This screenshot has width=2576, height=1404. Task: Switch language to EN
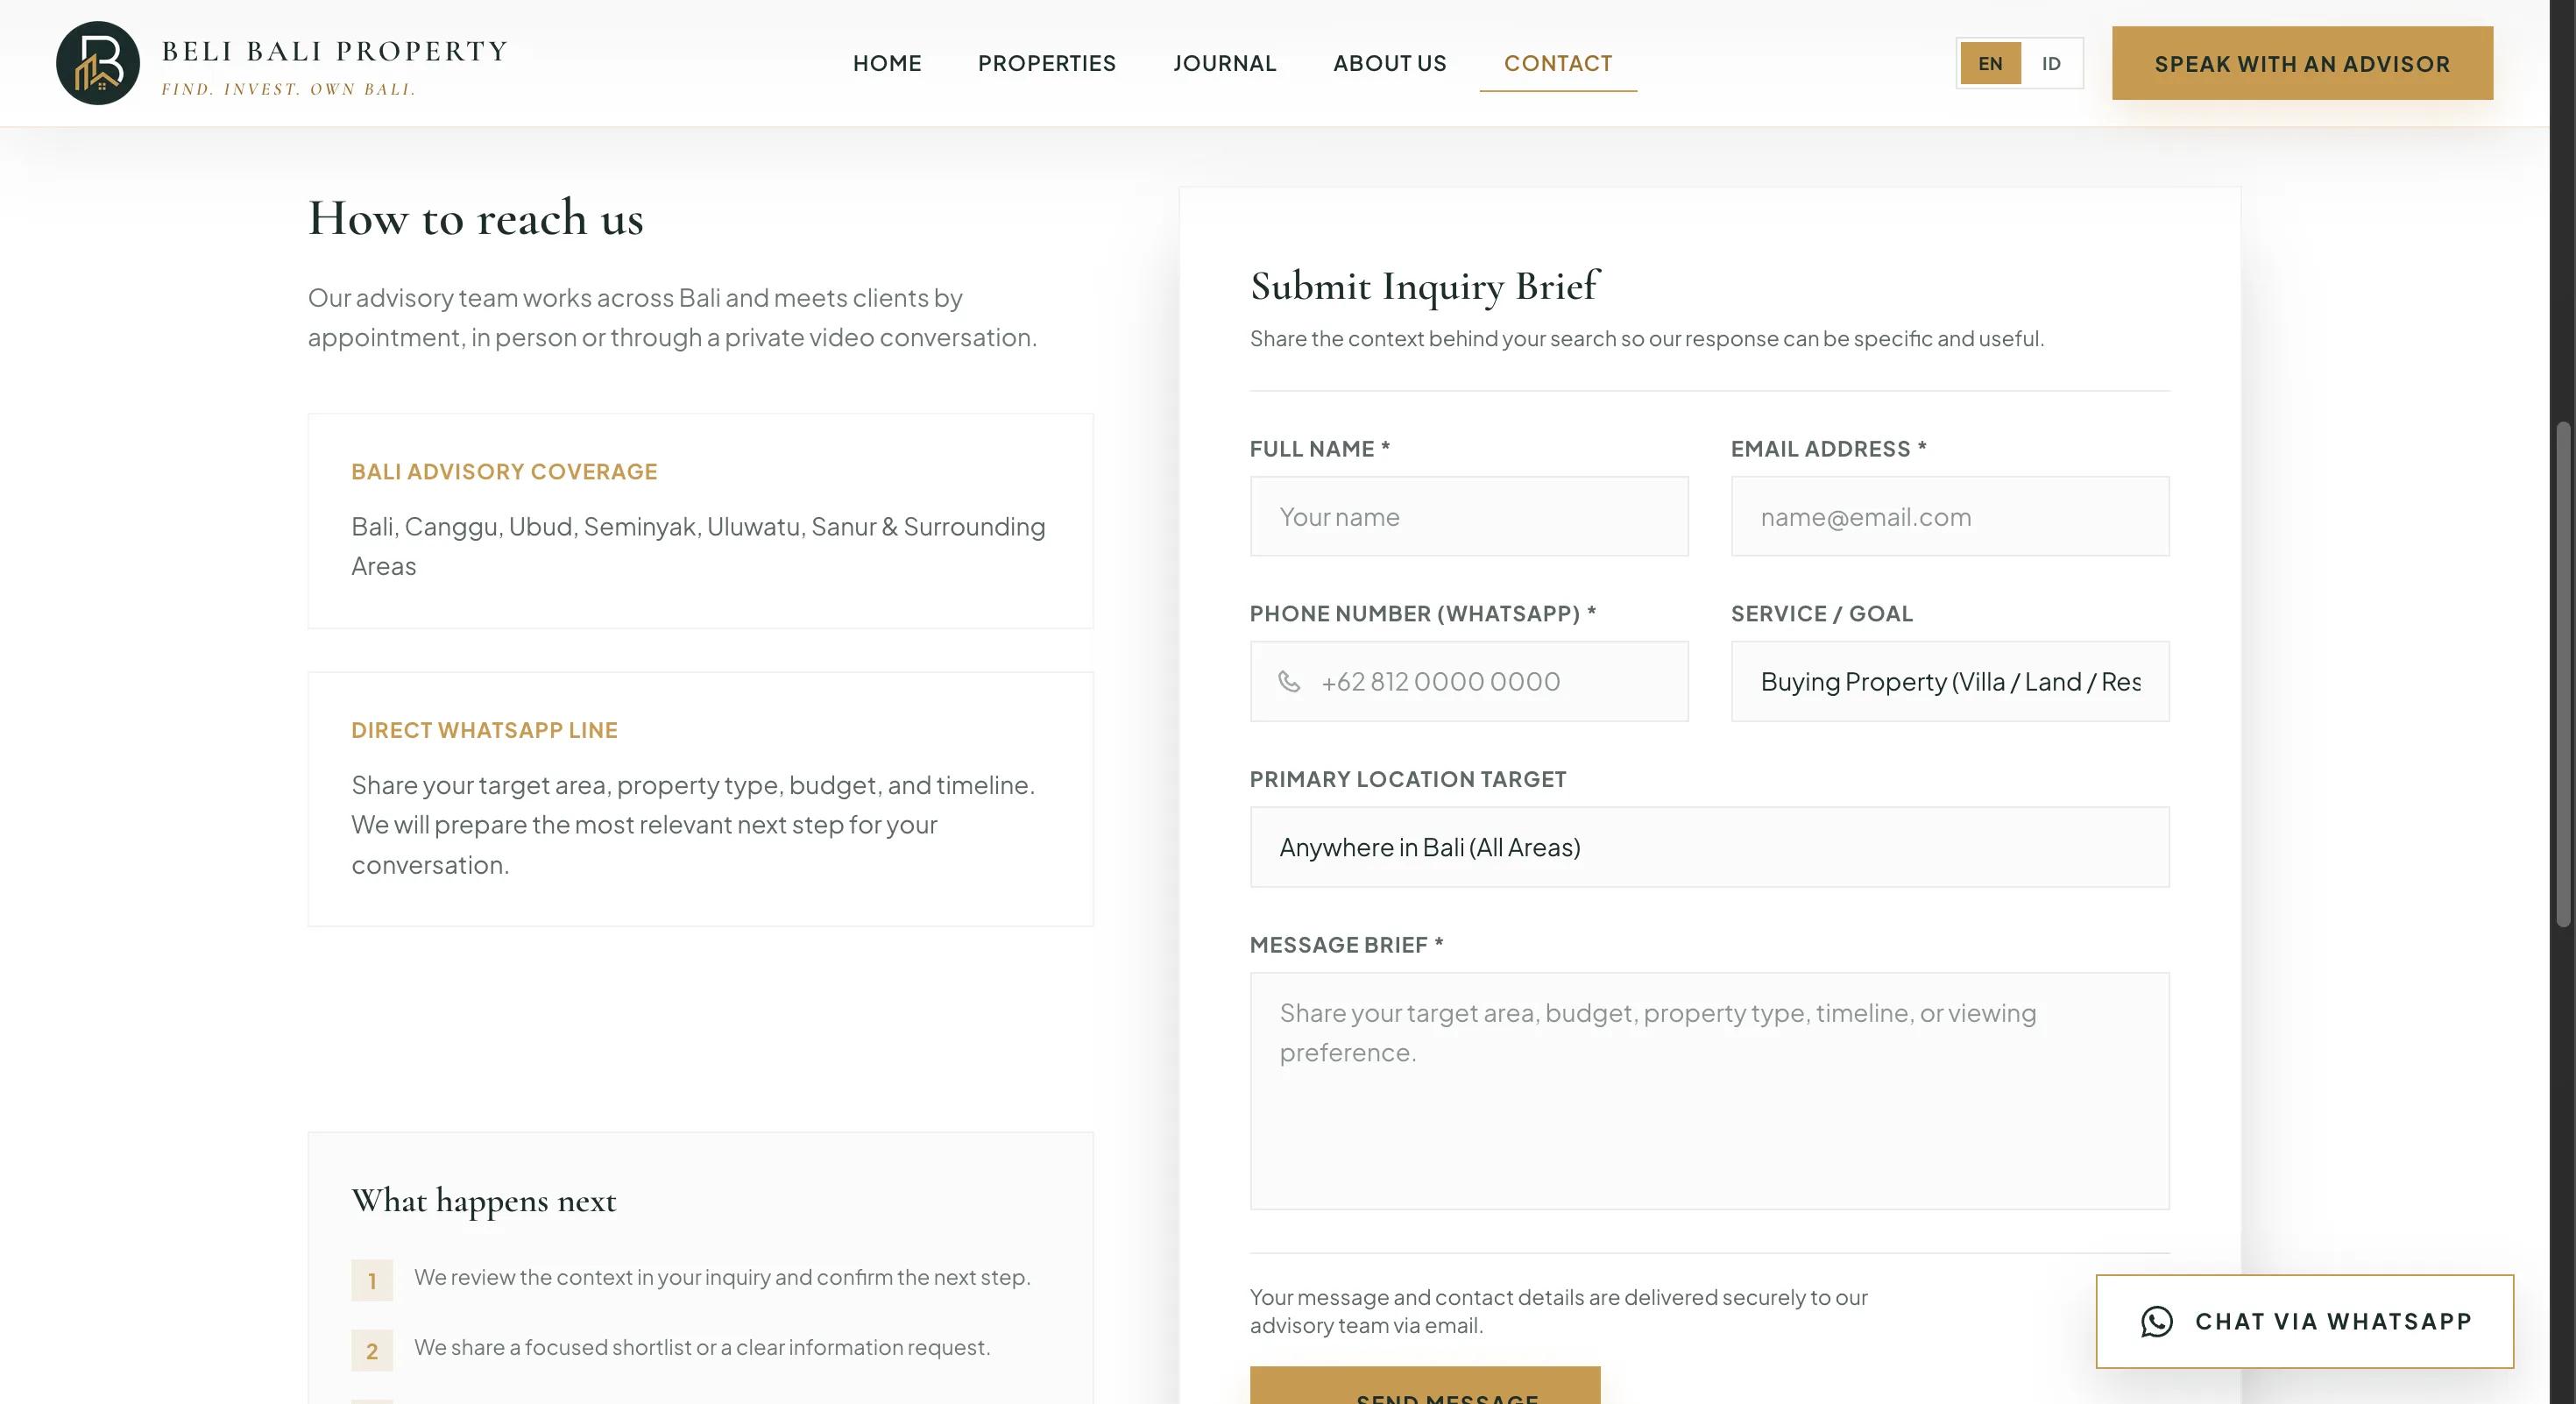click(x=1990, y=63)
